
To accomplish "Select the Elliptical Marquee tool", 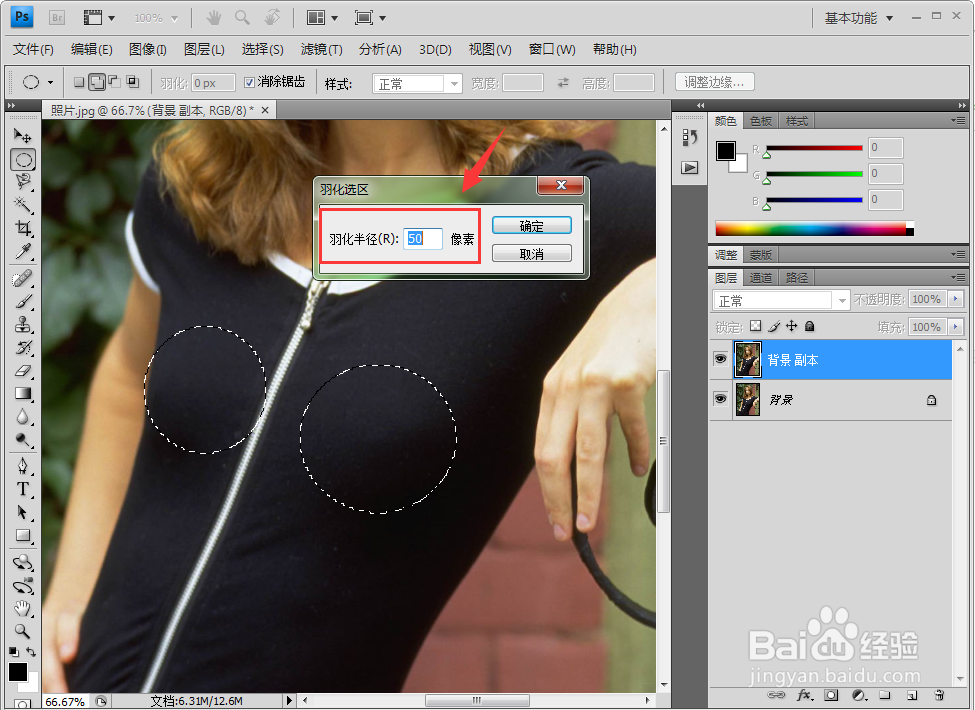I will click(x=24, y=159).
